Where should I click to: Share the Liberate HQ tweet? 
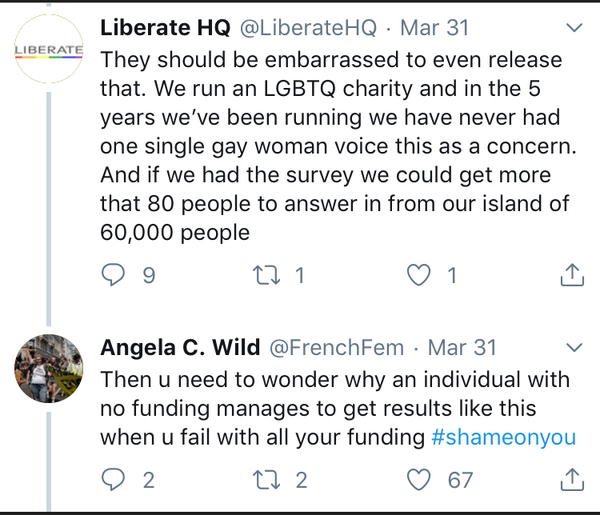point(572,275)
